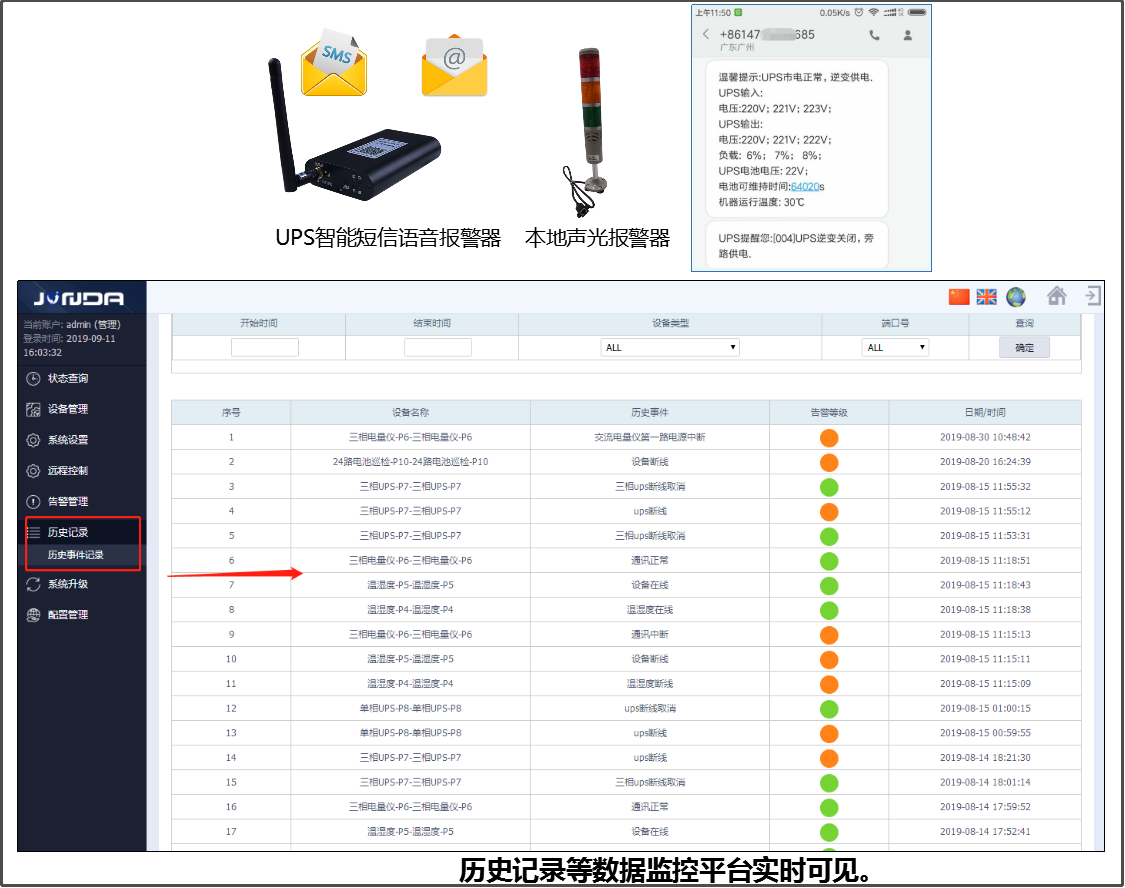Click the globe icon in the header
Viewport: 1125px width, 888px height.
coord(1015,297)
